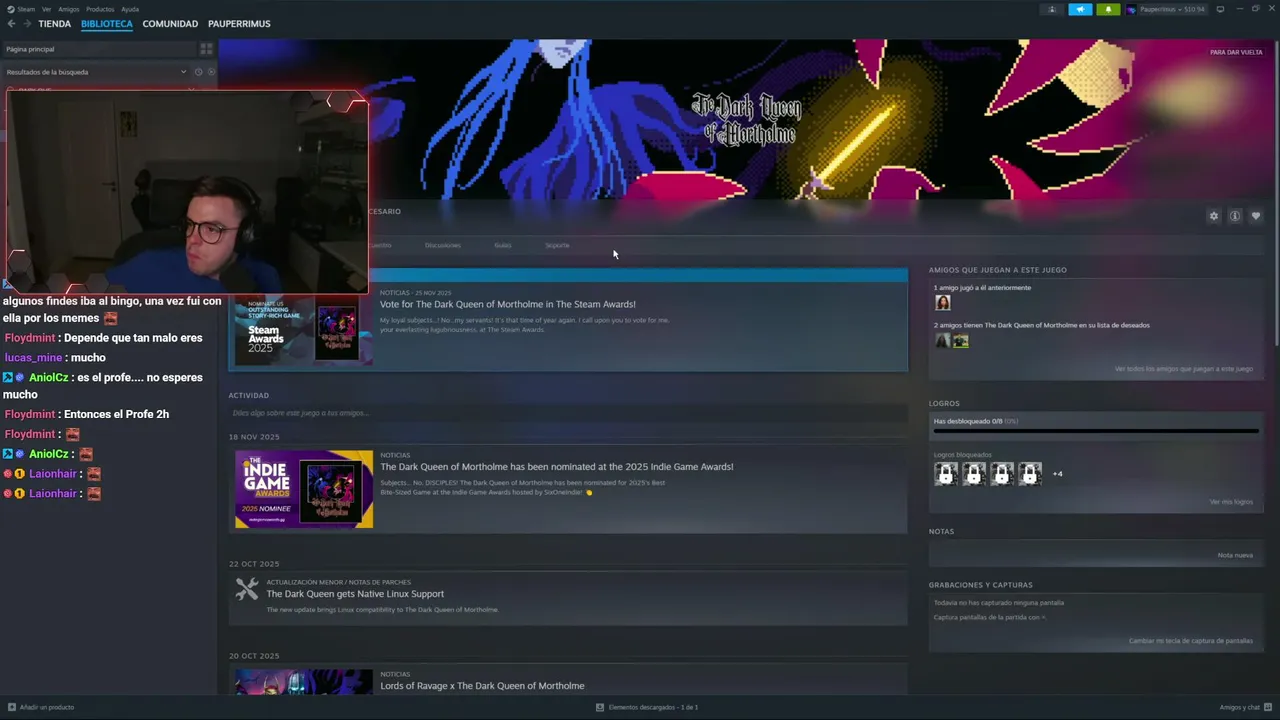Switch to the TIENDA tab
Screen dimensions: 1280x720
point(55,23)
